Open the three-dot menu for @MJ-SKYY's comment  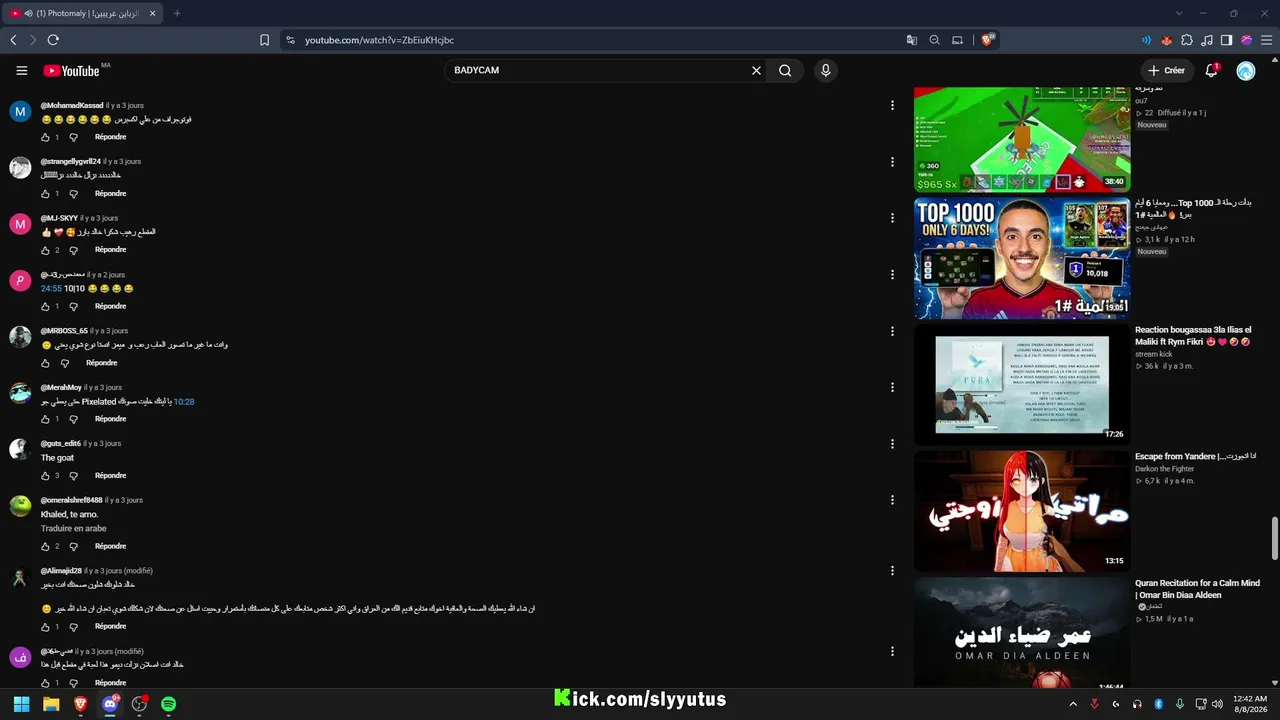tap(892, 218)
